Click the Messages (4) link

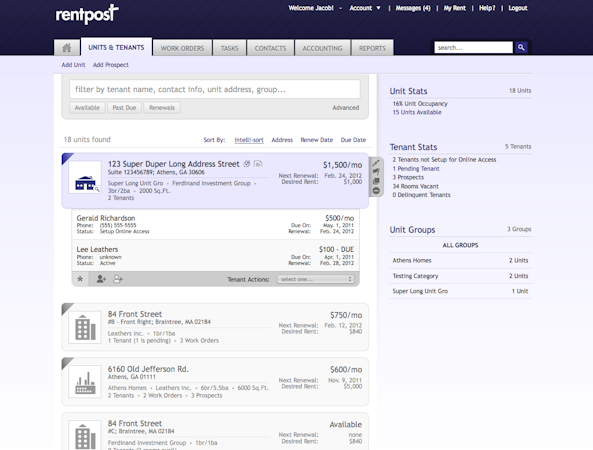tap(413, 8)
